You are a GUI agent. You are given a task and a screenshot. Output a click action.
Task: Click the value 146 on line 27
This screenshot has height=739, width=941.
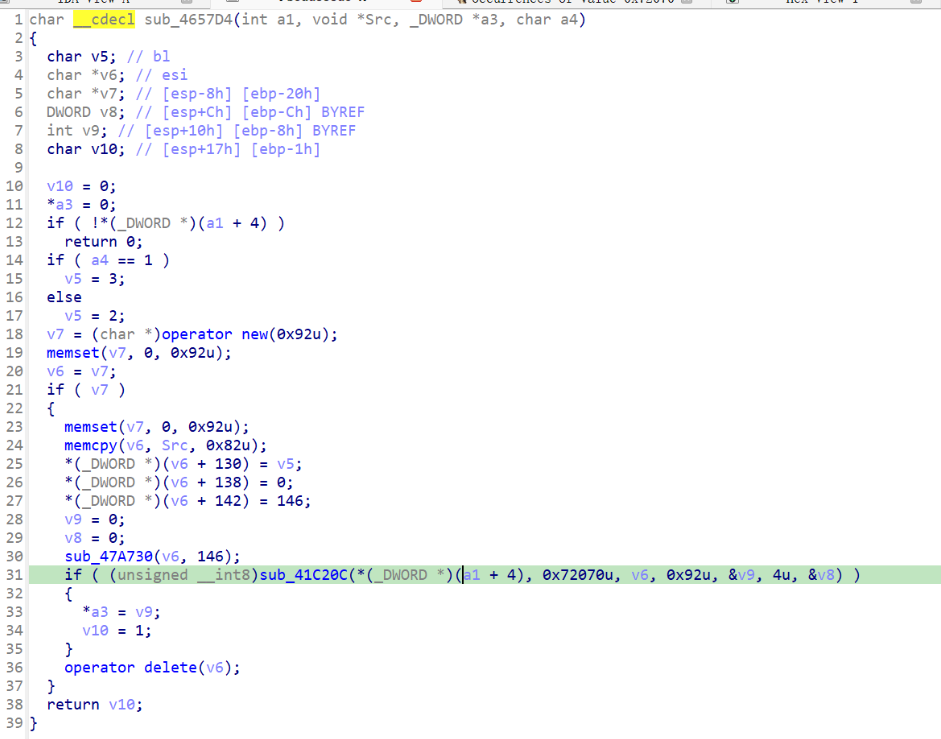[293, 501]
